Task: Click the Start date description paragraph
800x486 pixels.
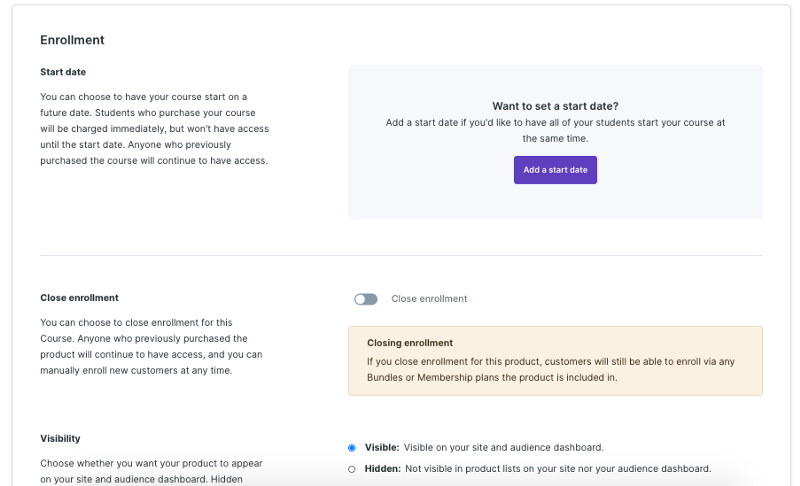Action: (x=155, y=129)
